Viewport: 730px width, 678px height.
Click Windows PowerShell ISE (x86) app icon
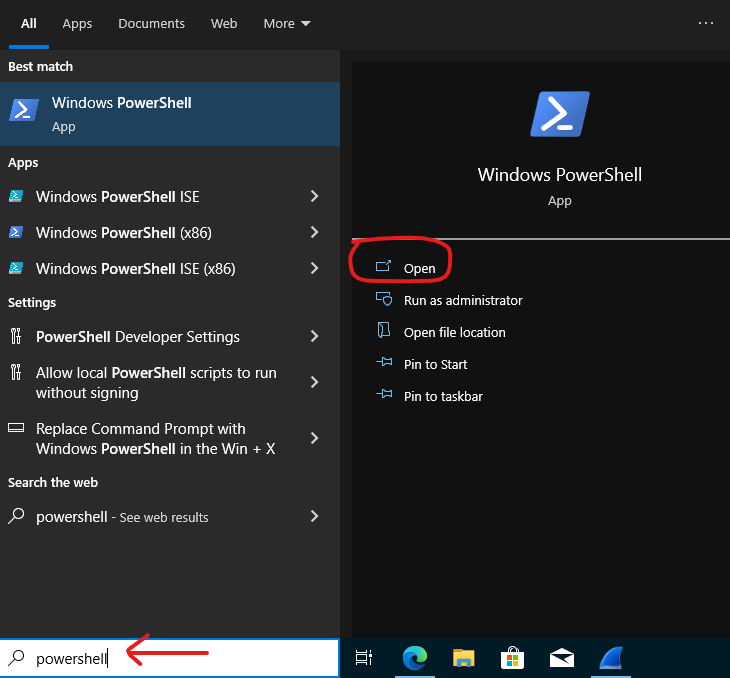click(x=16, y=268)
